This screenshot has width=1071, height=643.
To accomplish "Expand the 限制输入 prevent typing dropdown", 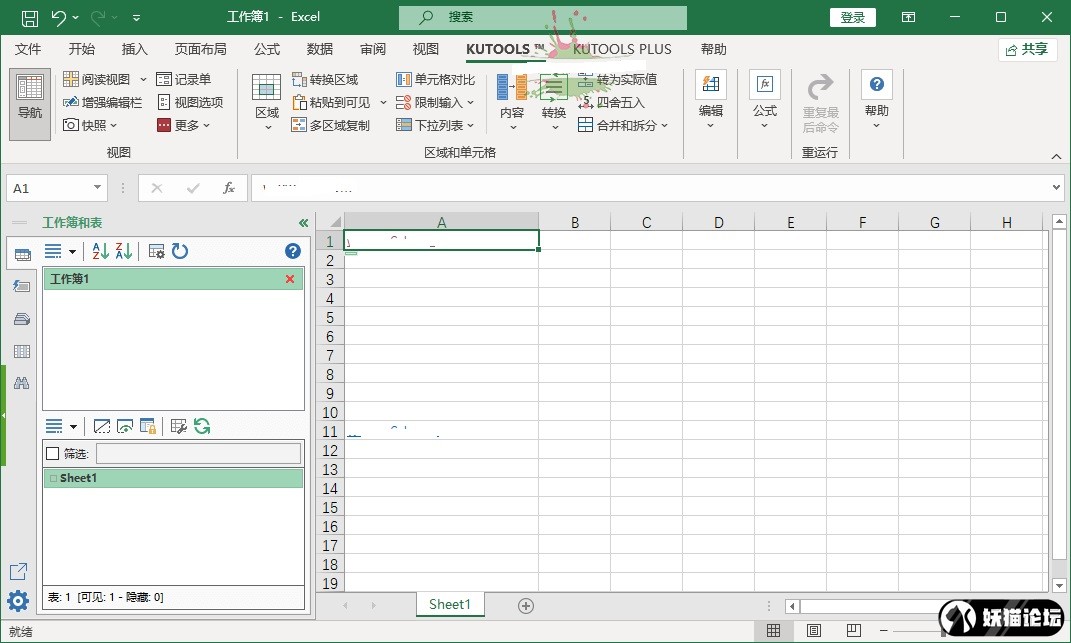I will [x=435, y=102].
